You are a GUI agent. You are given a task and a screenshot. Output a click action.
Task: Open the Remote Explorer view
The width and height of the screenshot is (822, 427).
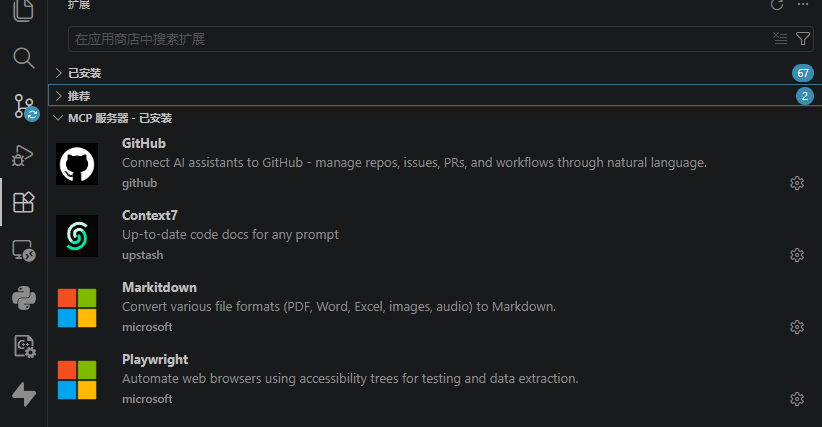[x=23, y=250]
